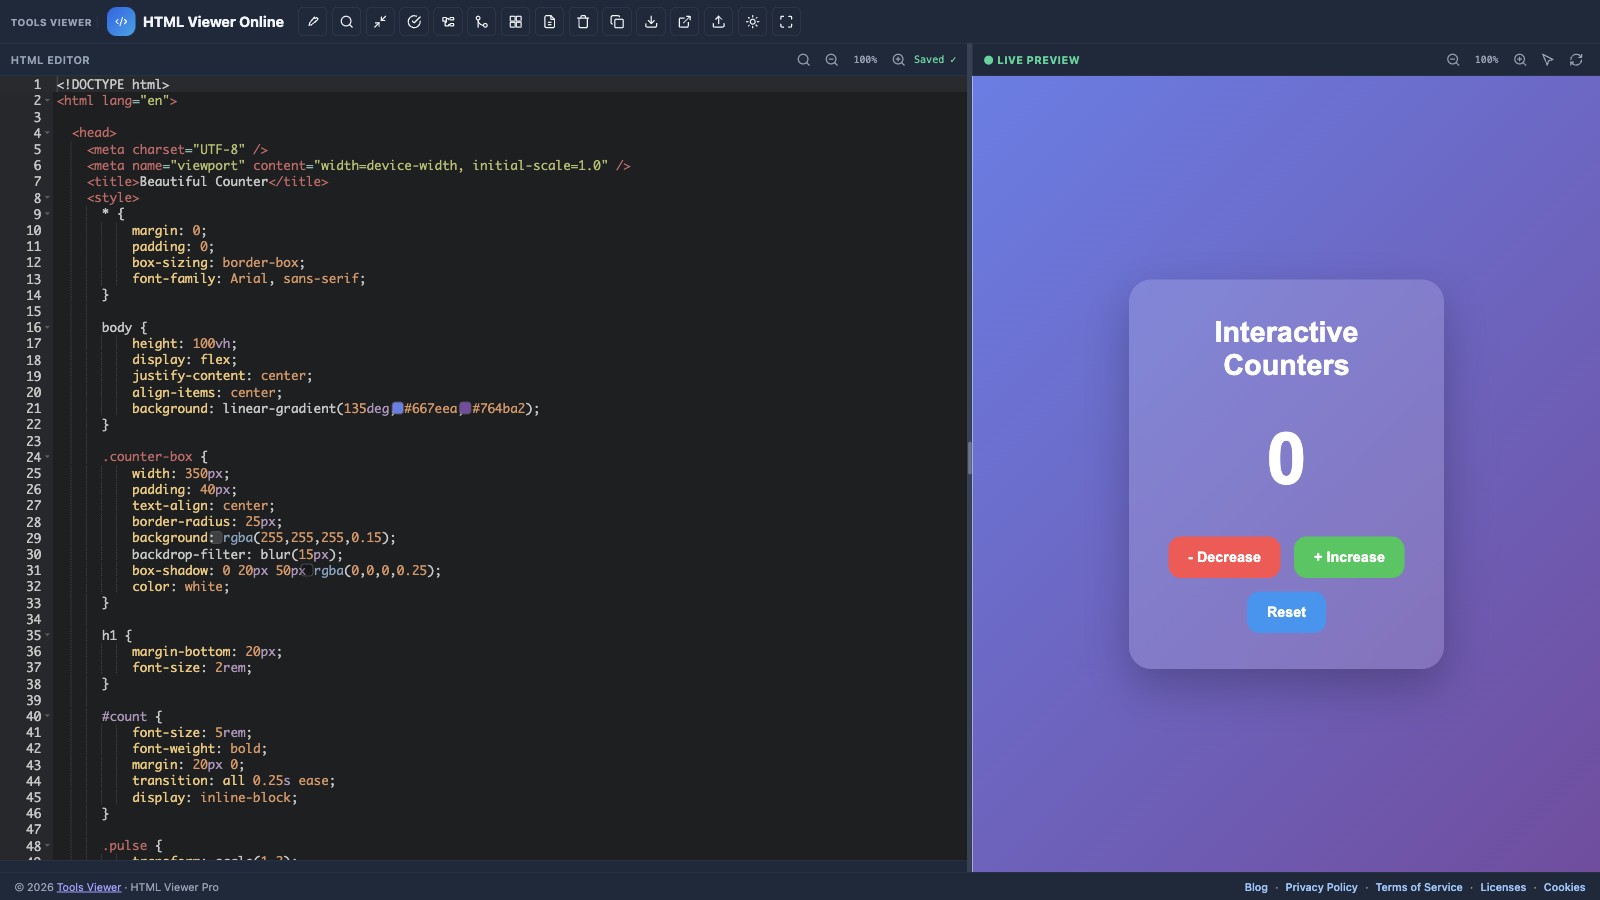
Task: Zoom in the HTML editor
Action: click(x=898, y=60)
